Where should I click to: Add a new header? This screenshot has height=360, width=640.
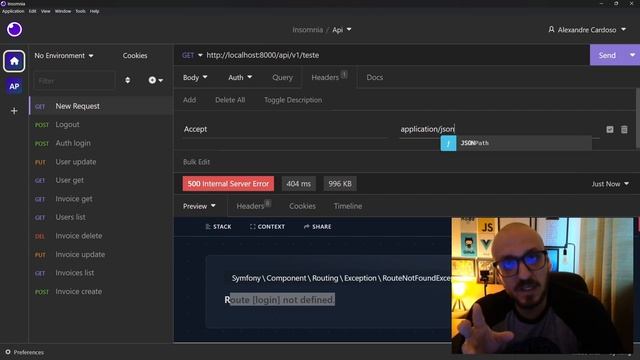(x=189, y=100)
